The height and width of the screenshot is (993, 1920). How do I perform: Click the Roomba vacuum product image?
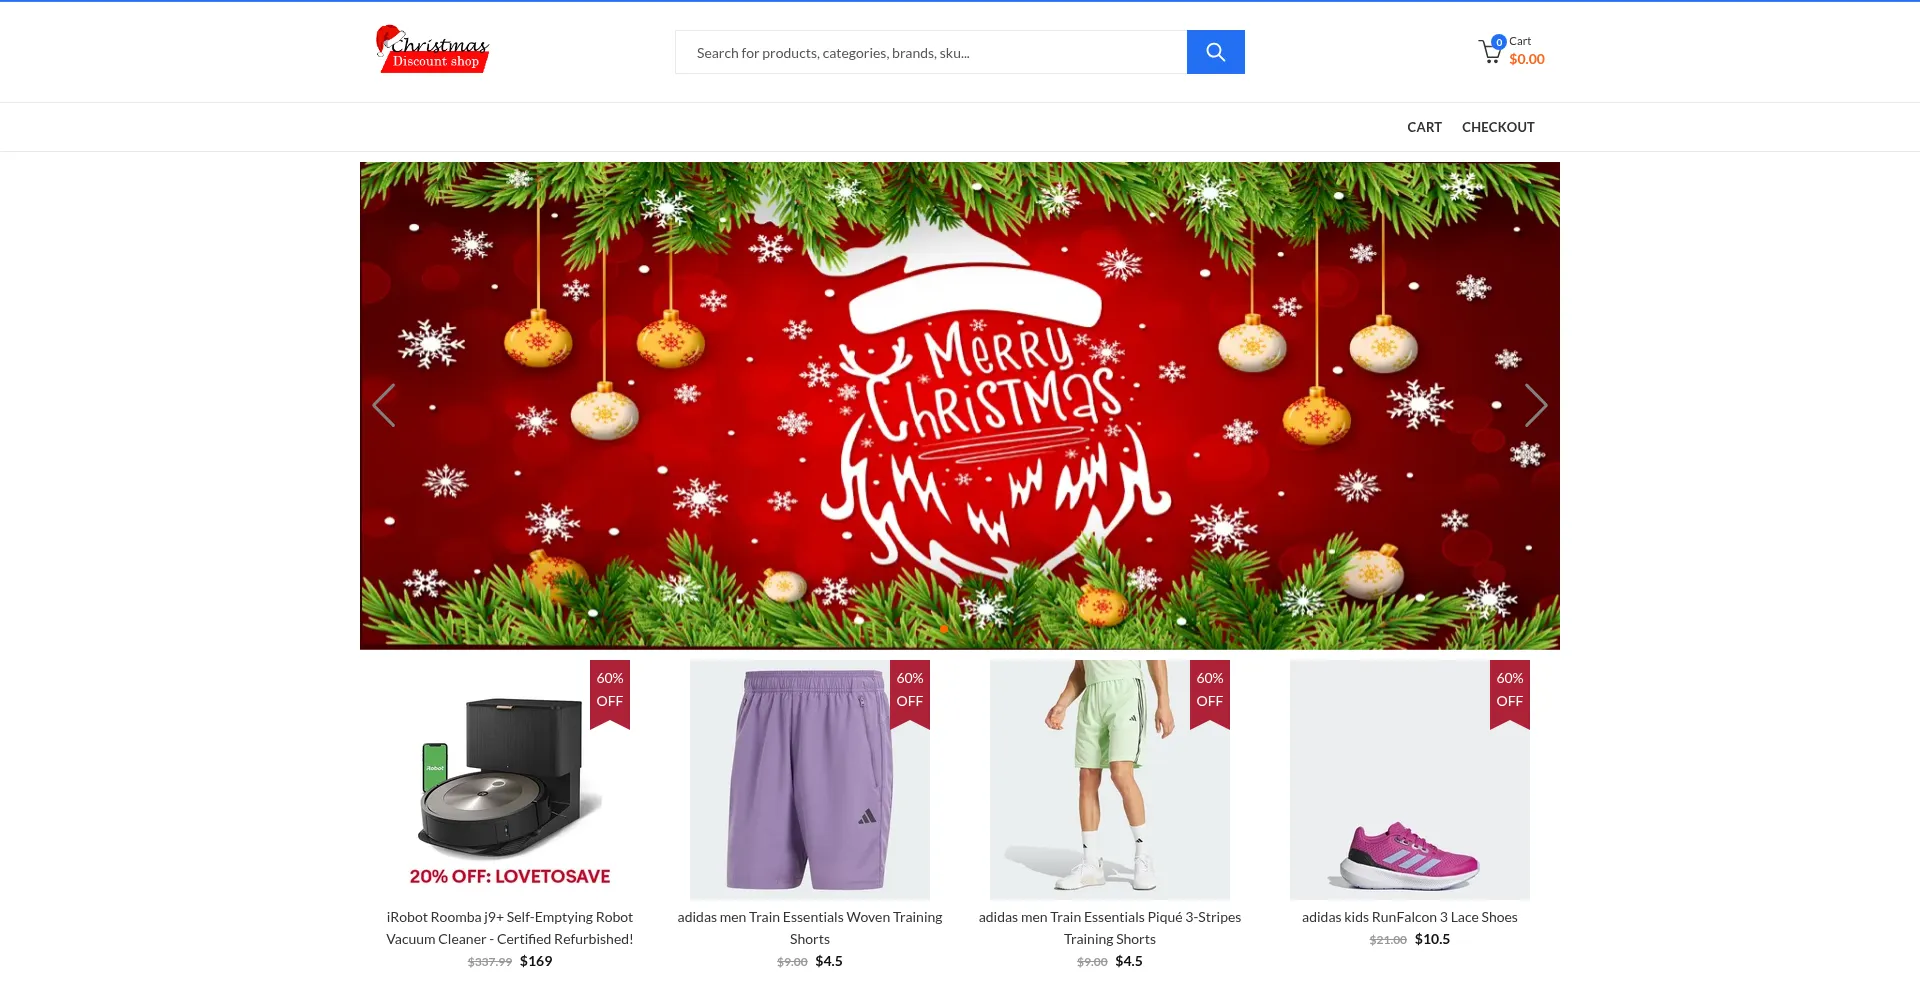tap(510, 780)
